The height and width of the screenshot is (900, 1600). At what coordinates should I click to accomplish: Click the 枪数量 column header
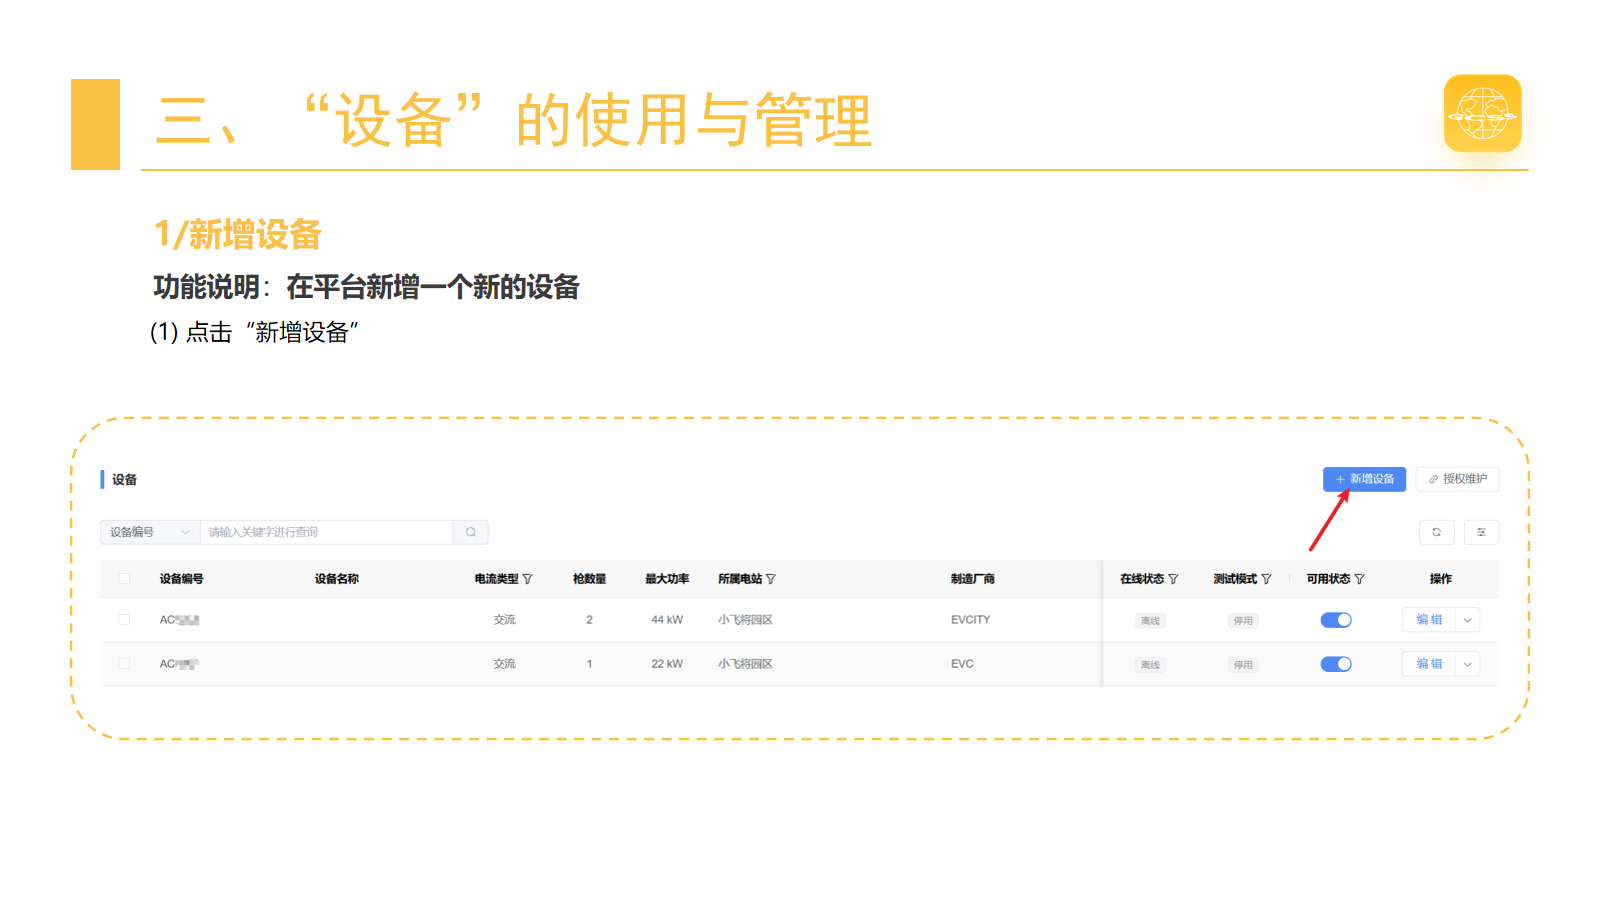(x=589, y=579)
